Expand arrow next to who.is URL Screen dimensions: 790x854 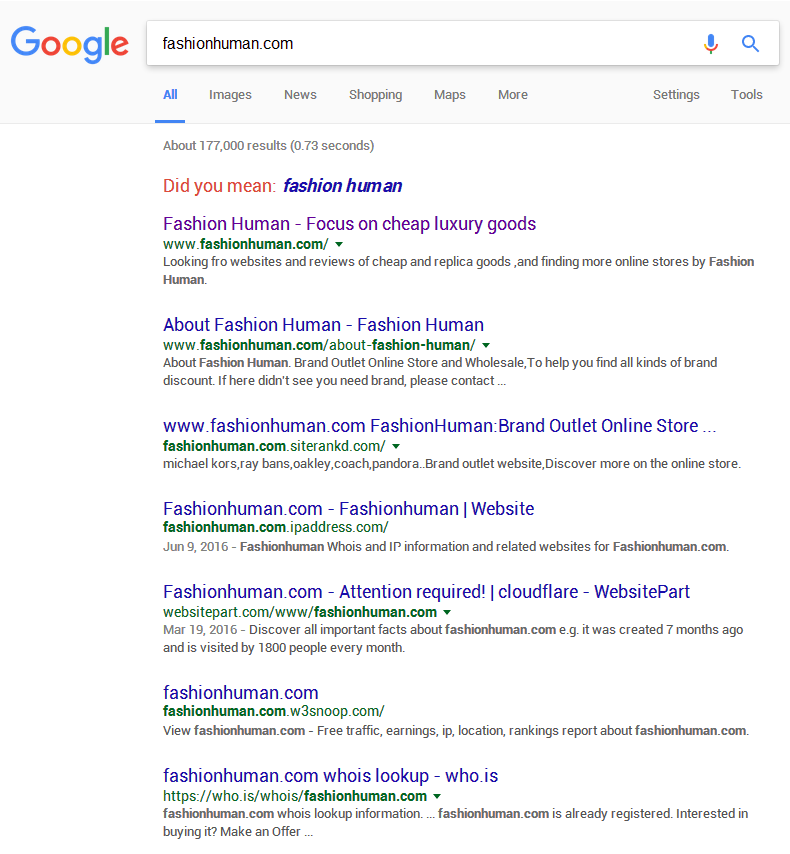coord(437,796)
